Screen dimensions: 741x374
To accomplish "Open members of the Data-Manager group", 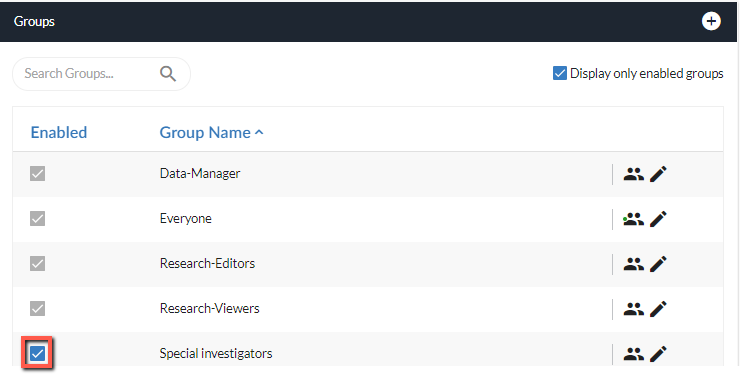I will [634, 174].
